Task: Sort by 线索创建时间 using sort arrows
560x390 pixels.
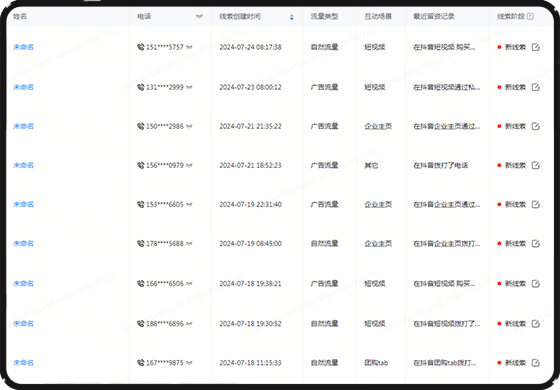Action: click(292, 17)
